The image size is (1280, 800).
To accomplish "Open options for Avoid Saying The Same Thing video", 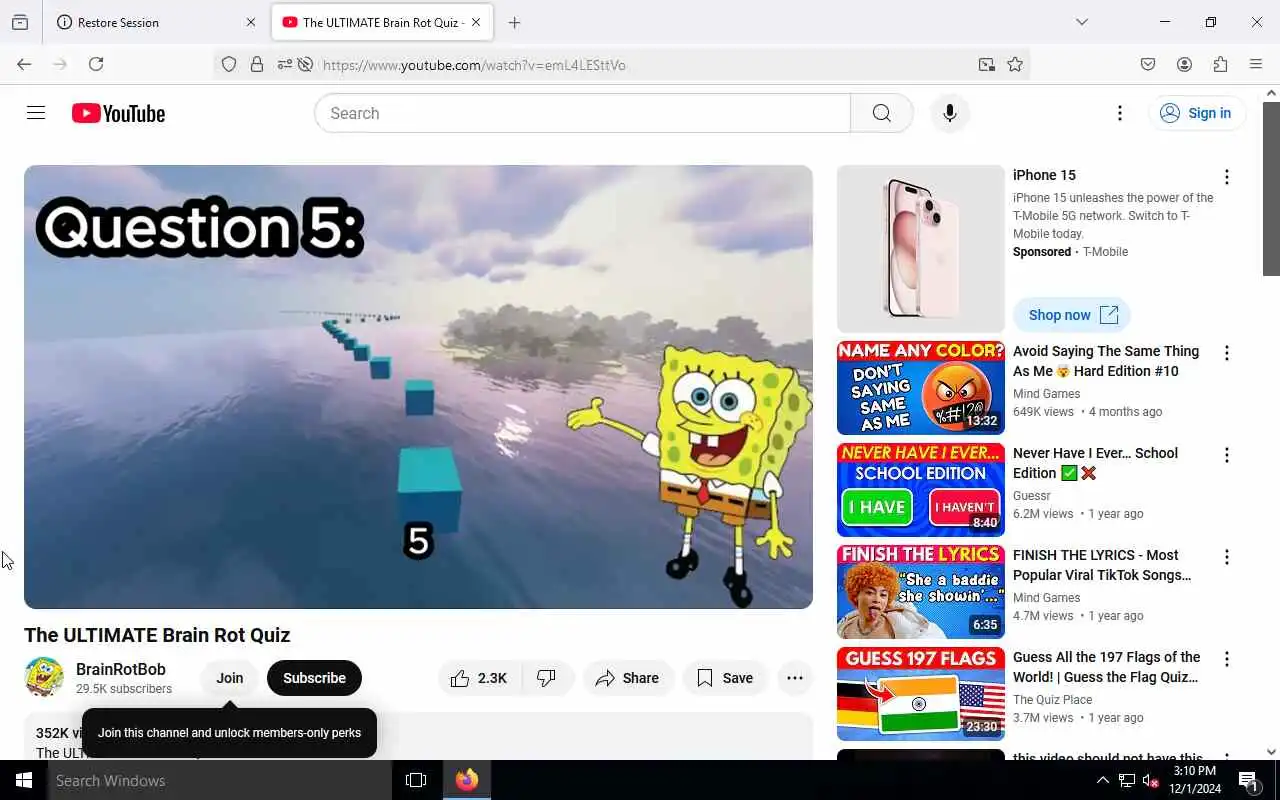I will pos(1227,353).
